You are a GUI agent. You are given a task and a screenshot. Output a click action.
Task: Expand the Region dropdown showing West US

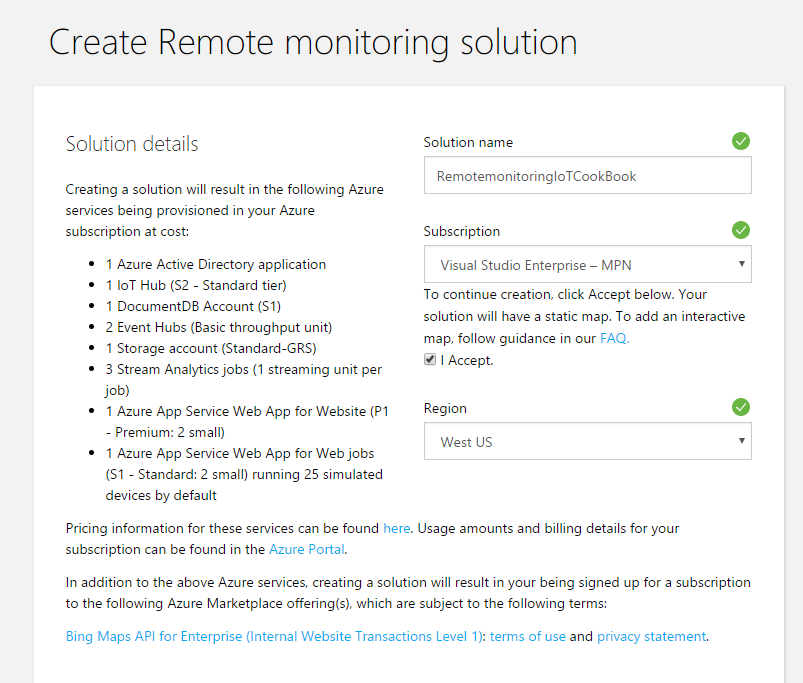tap(587, 442)
